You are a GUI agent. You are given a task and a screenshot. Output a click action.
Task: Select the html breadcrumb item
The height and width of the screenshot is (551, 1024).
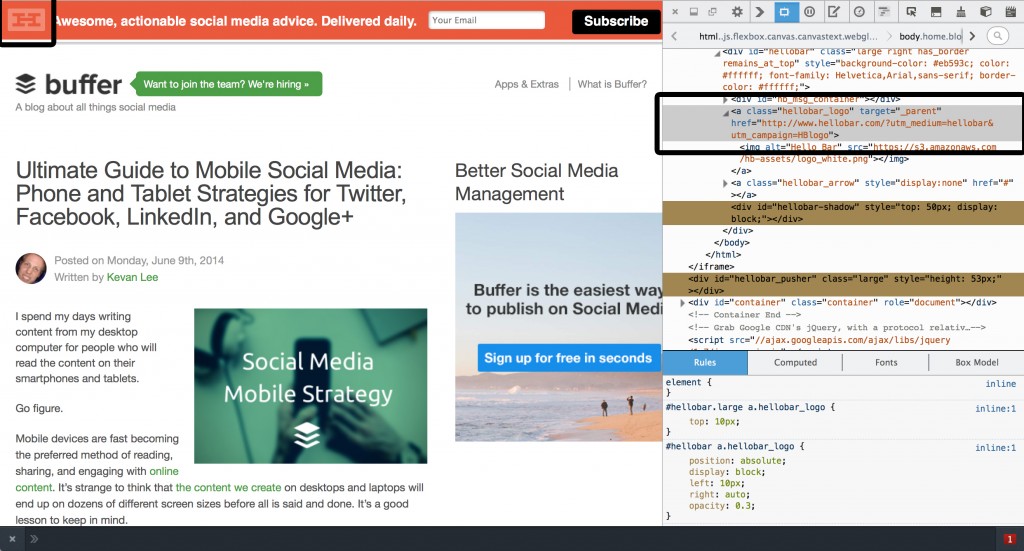pos(788,37)
